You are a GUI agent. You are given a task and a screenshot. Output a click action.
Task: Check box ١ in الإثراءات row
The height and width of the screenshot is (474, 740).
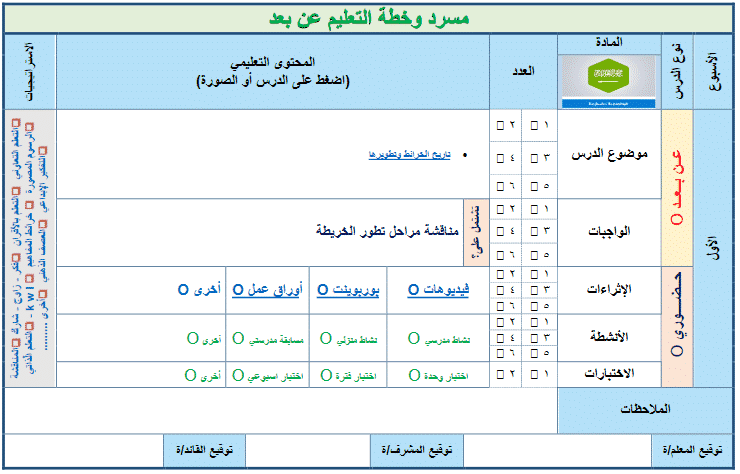[x=534, y=274]
